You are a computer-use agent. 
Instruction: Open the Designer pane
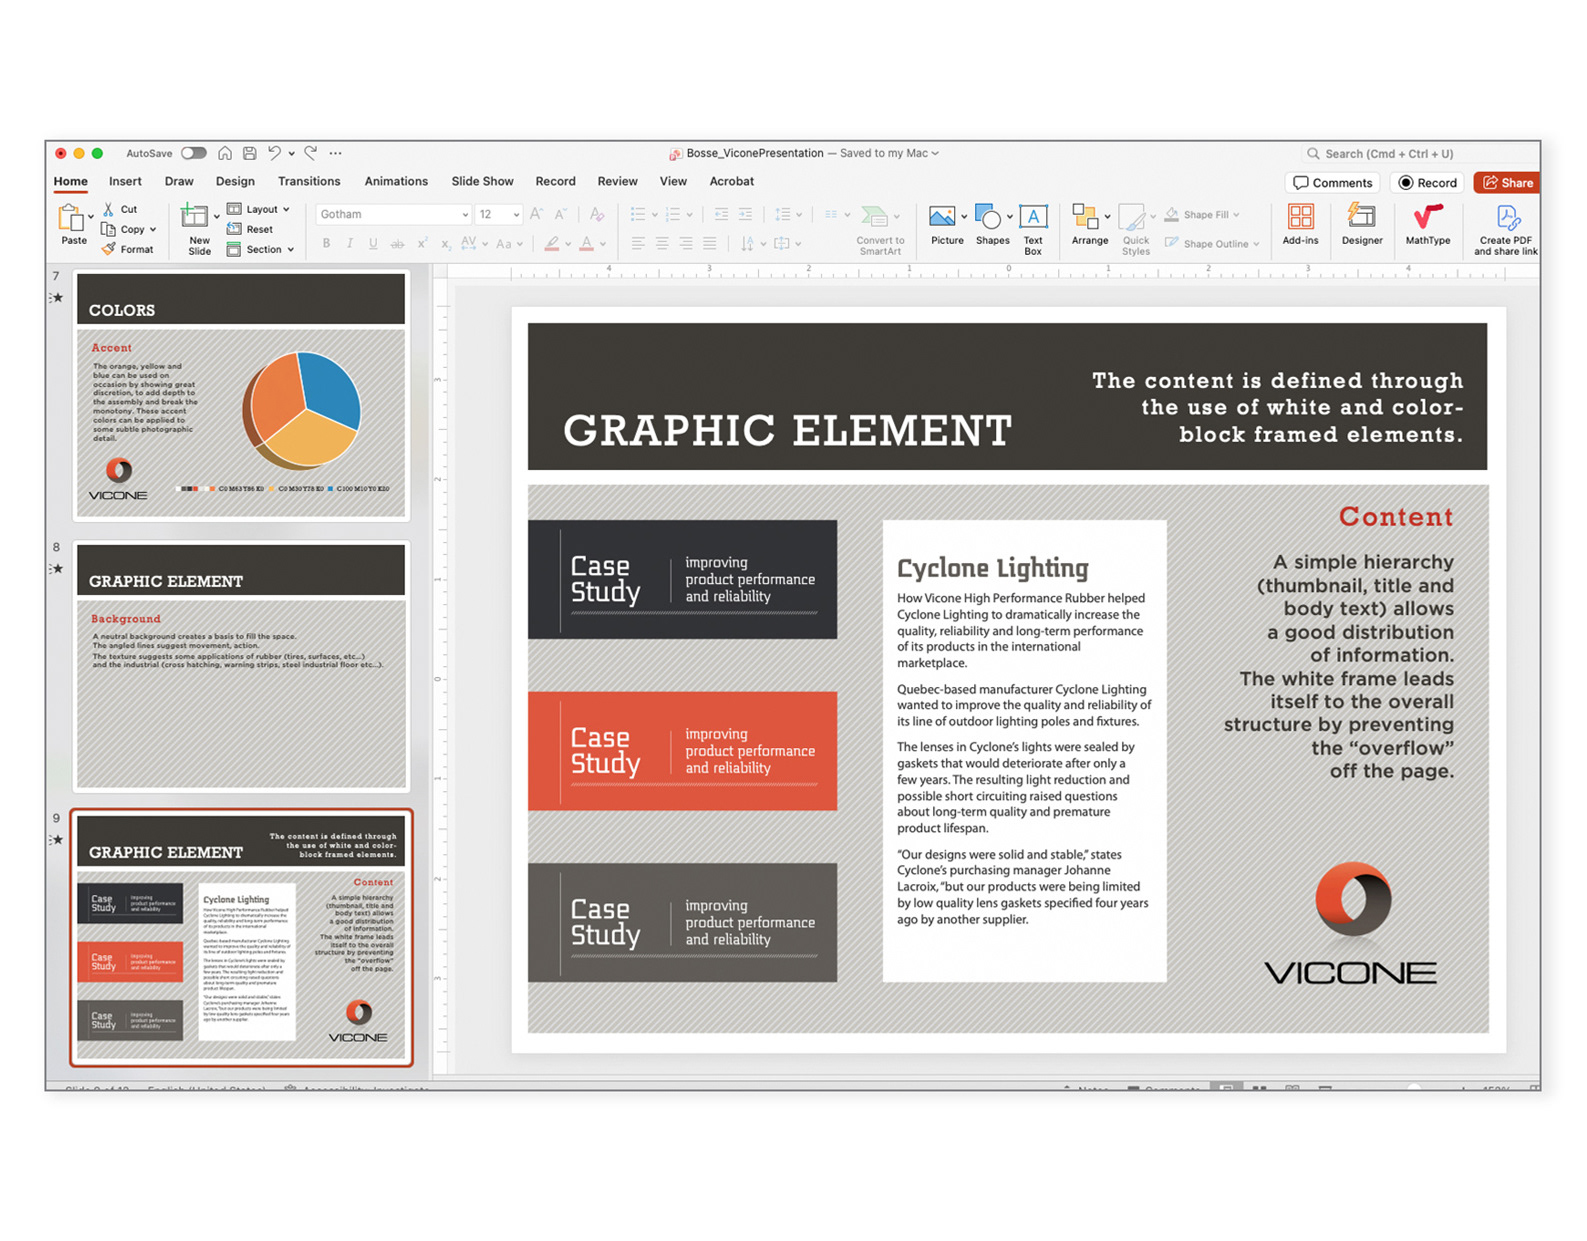coord(1362,225)
